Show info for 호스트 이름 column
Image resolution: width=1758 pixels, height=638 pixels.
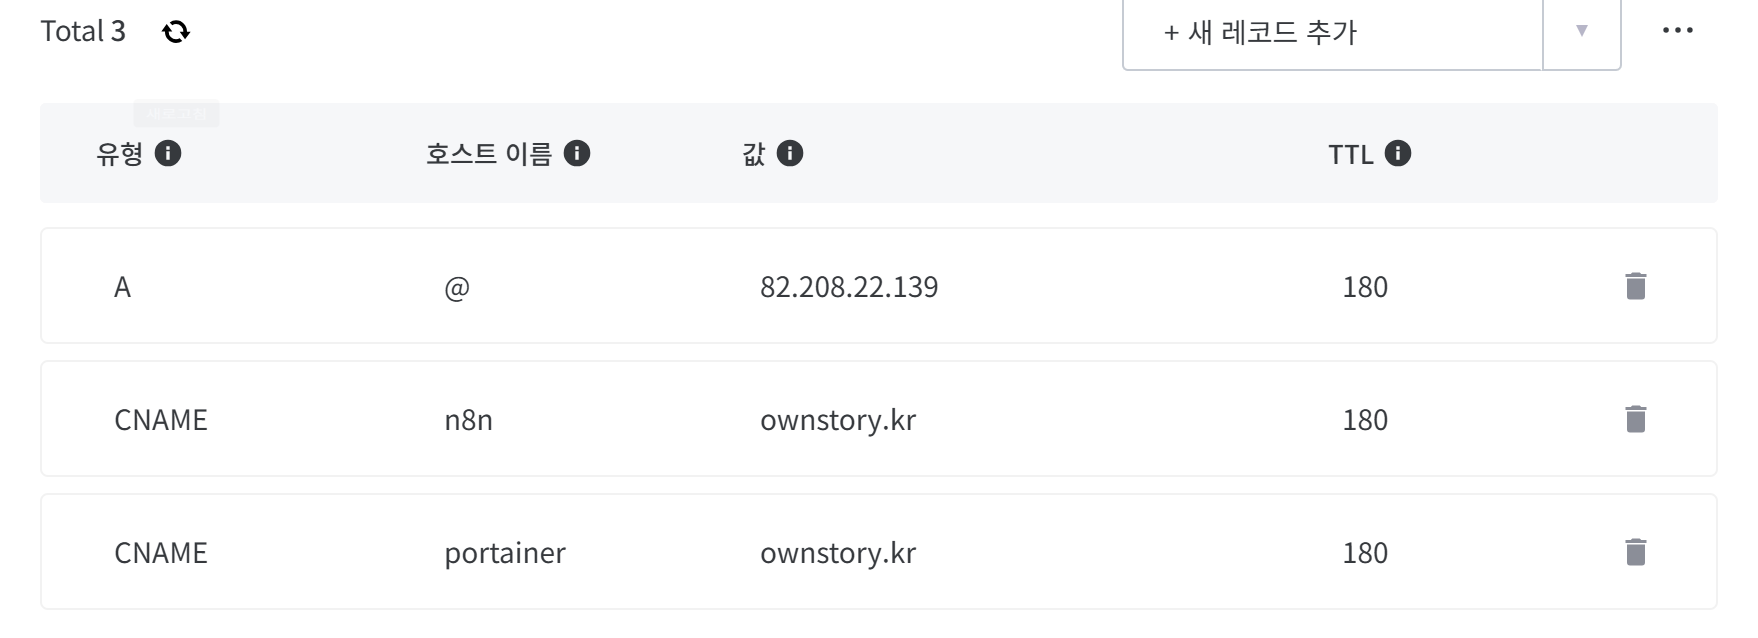tap(577, 153)
